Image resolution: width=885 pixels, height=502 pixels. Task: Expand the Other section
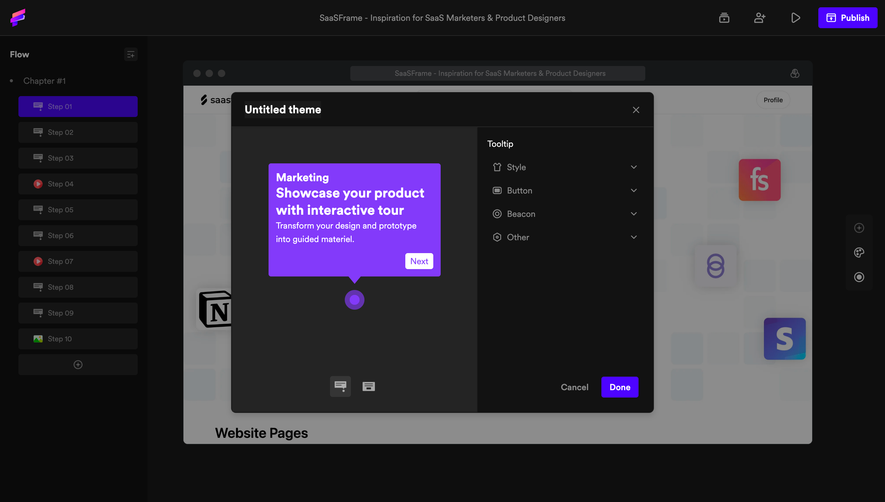[565, 237]
